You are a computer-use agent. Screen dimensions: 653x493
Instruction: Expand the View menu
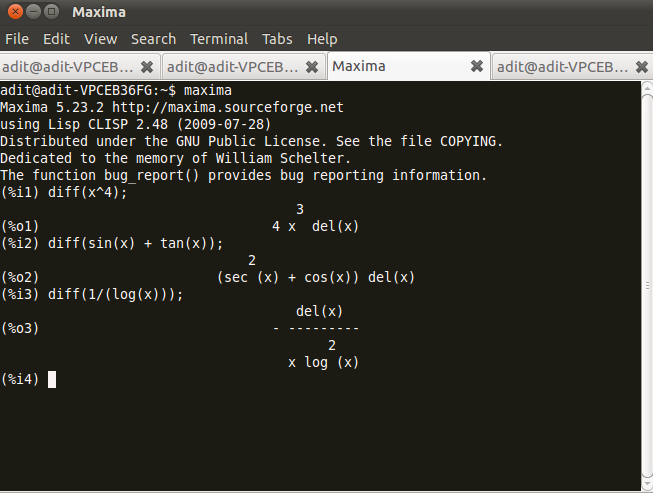pyautogui.click(x=100, y=39)
